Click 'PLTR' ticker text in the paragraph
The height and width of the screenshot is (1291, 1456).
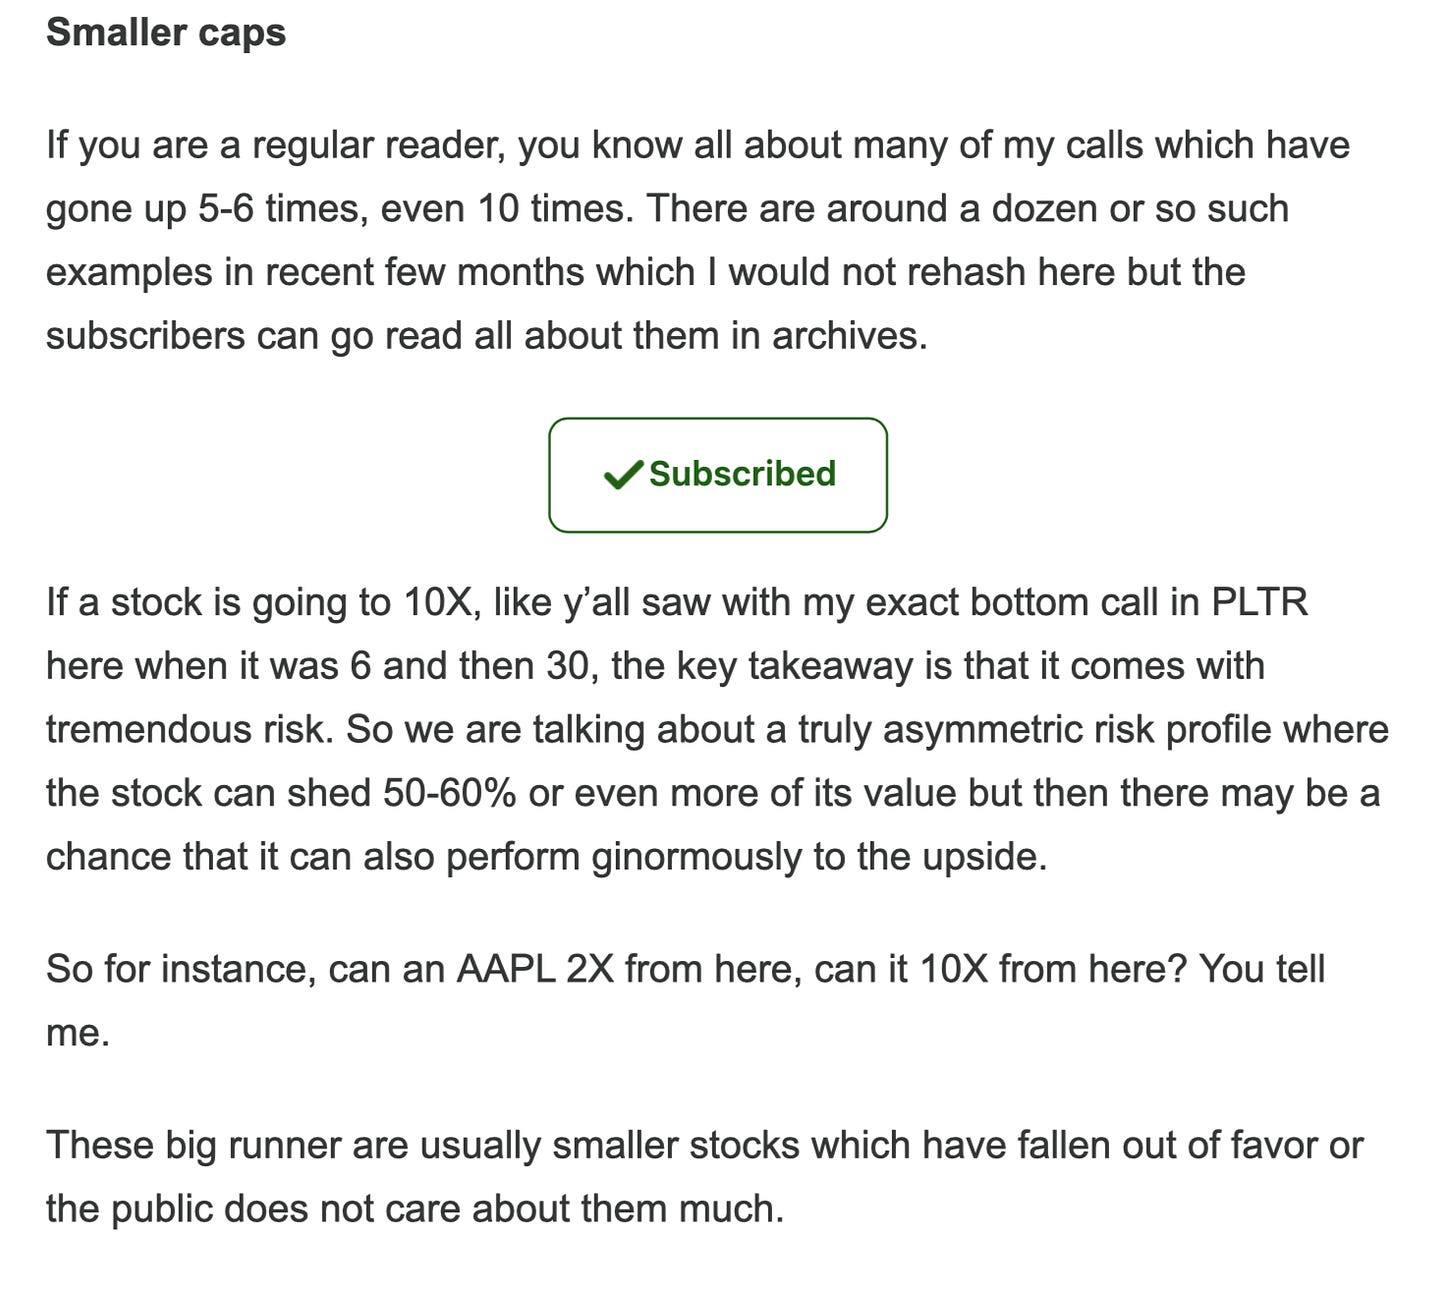click(1259, 603)
